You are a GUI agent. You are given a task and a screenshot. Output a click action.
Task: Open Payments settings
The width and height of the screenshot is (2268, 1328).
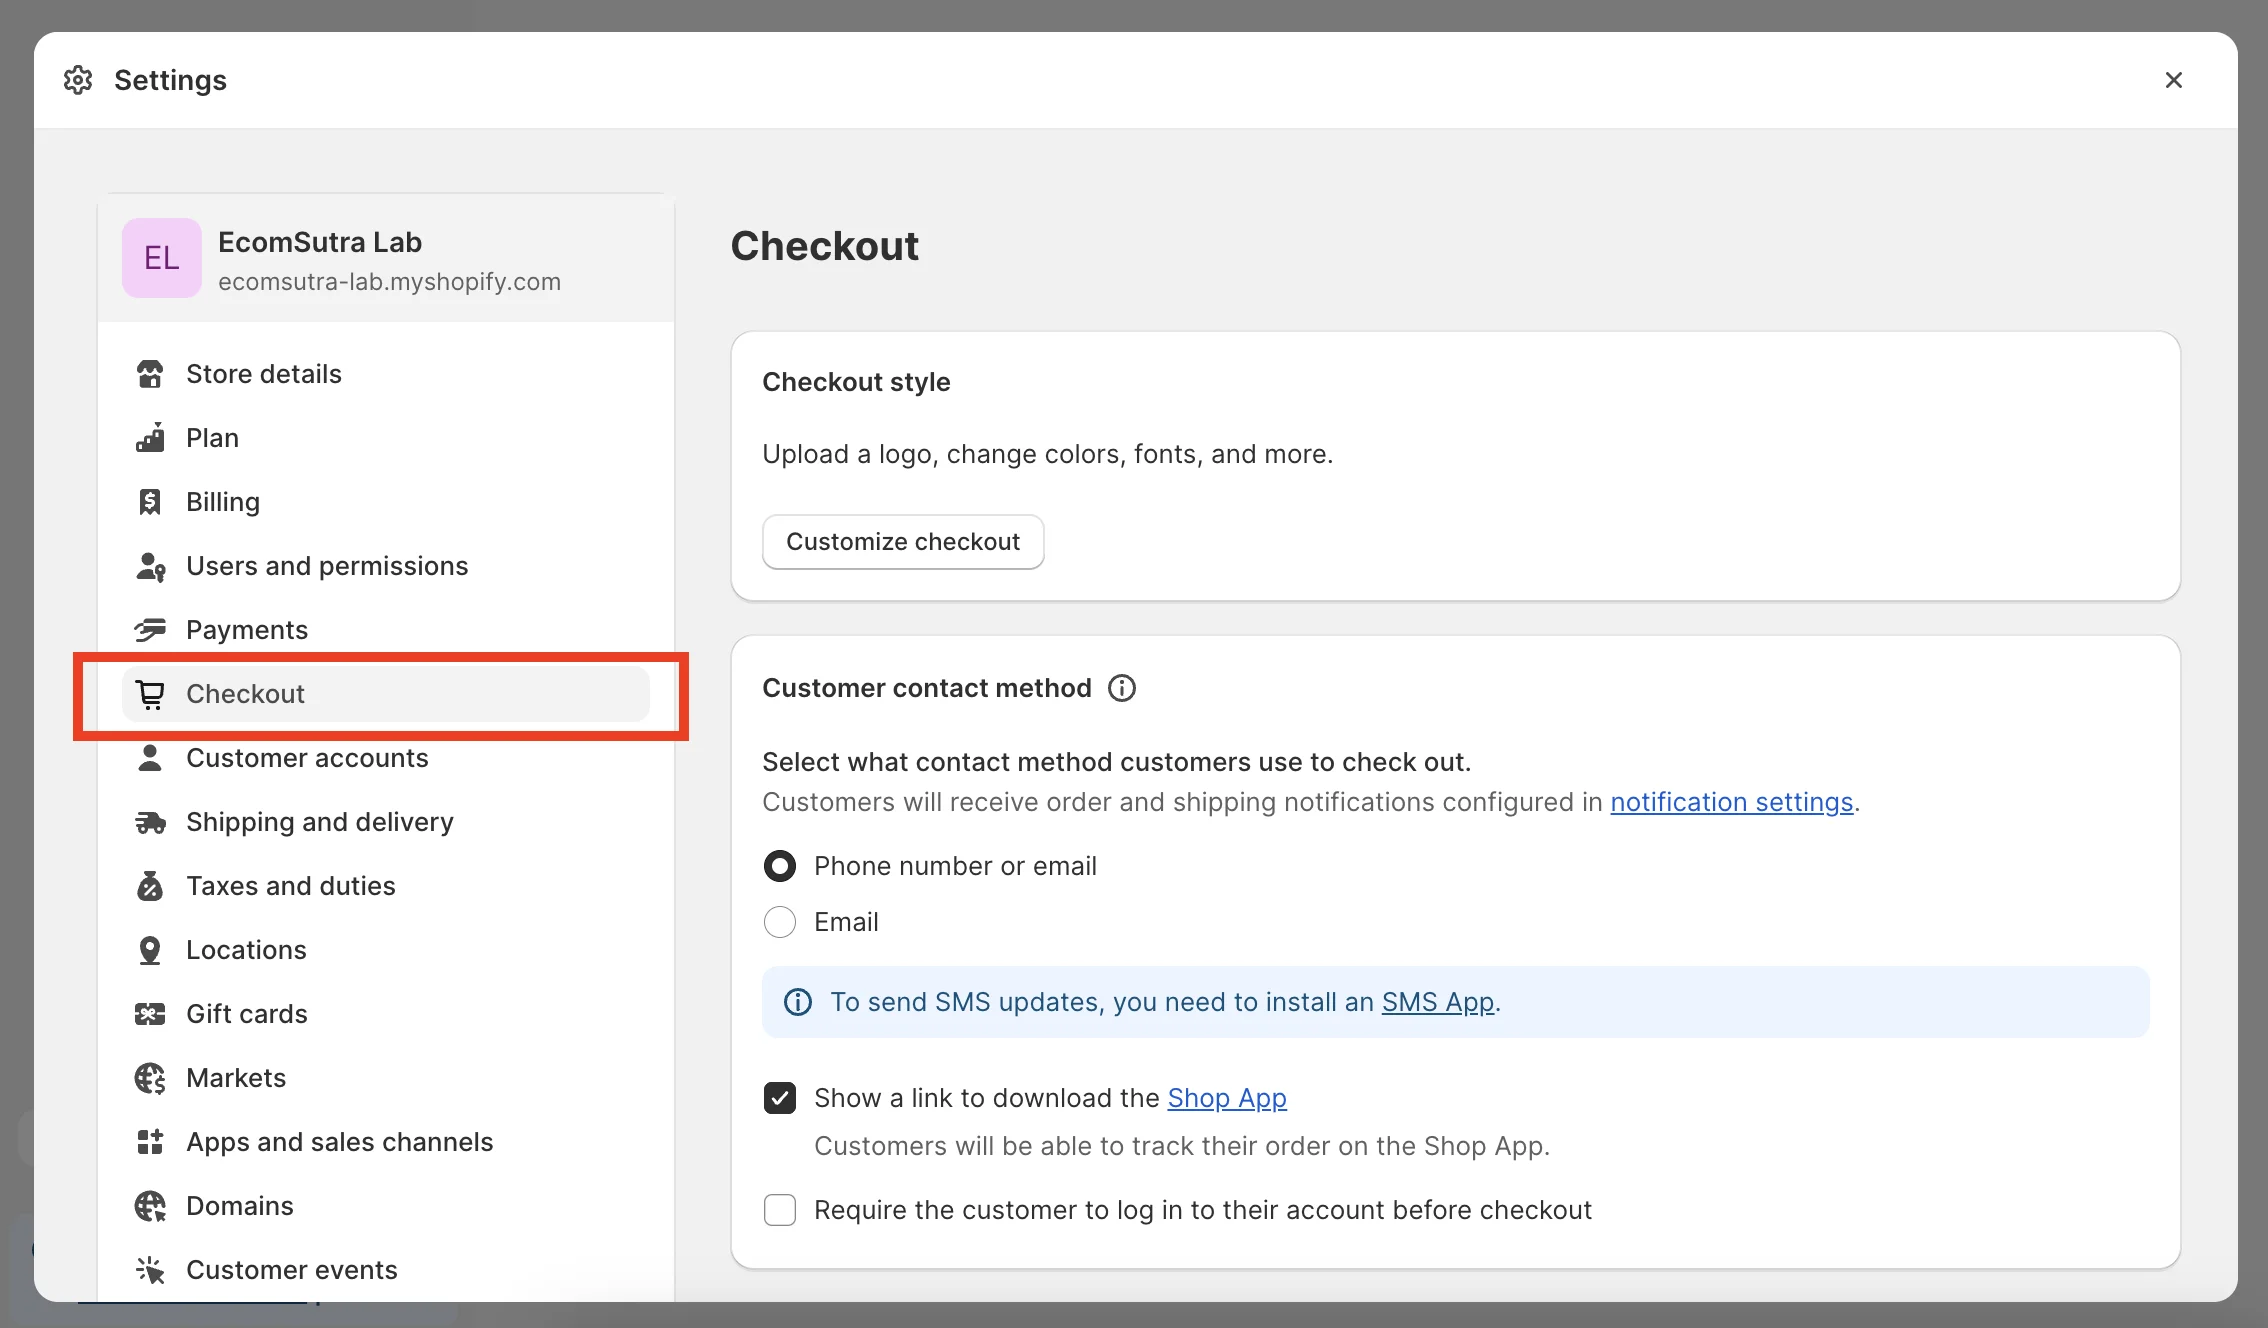coord(386,630)
